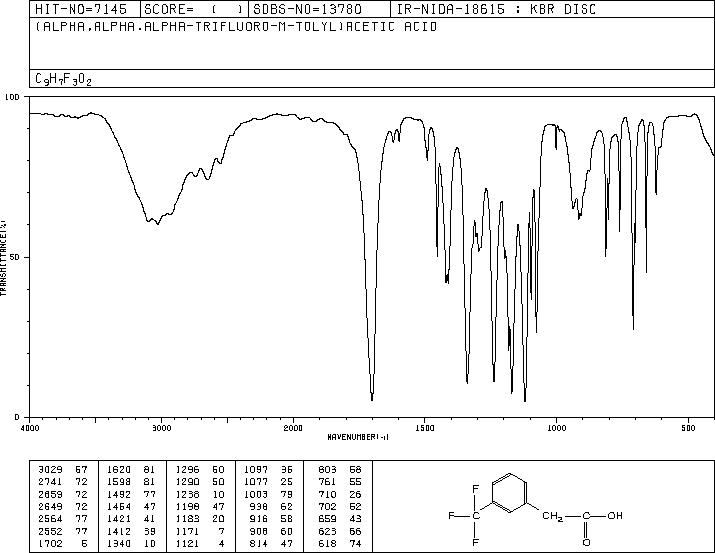Click the TRANSMITTANCE axis title
This screenshot has height=553, width=715.
point(3,258)
